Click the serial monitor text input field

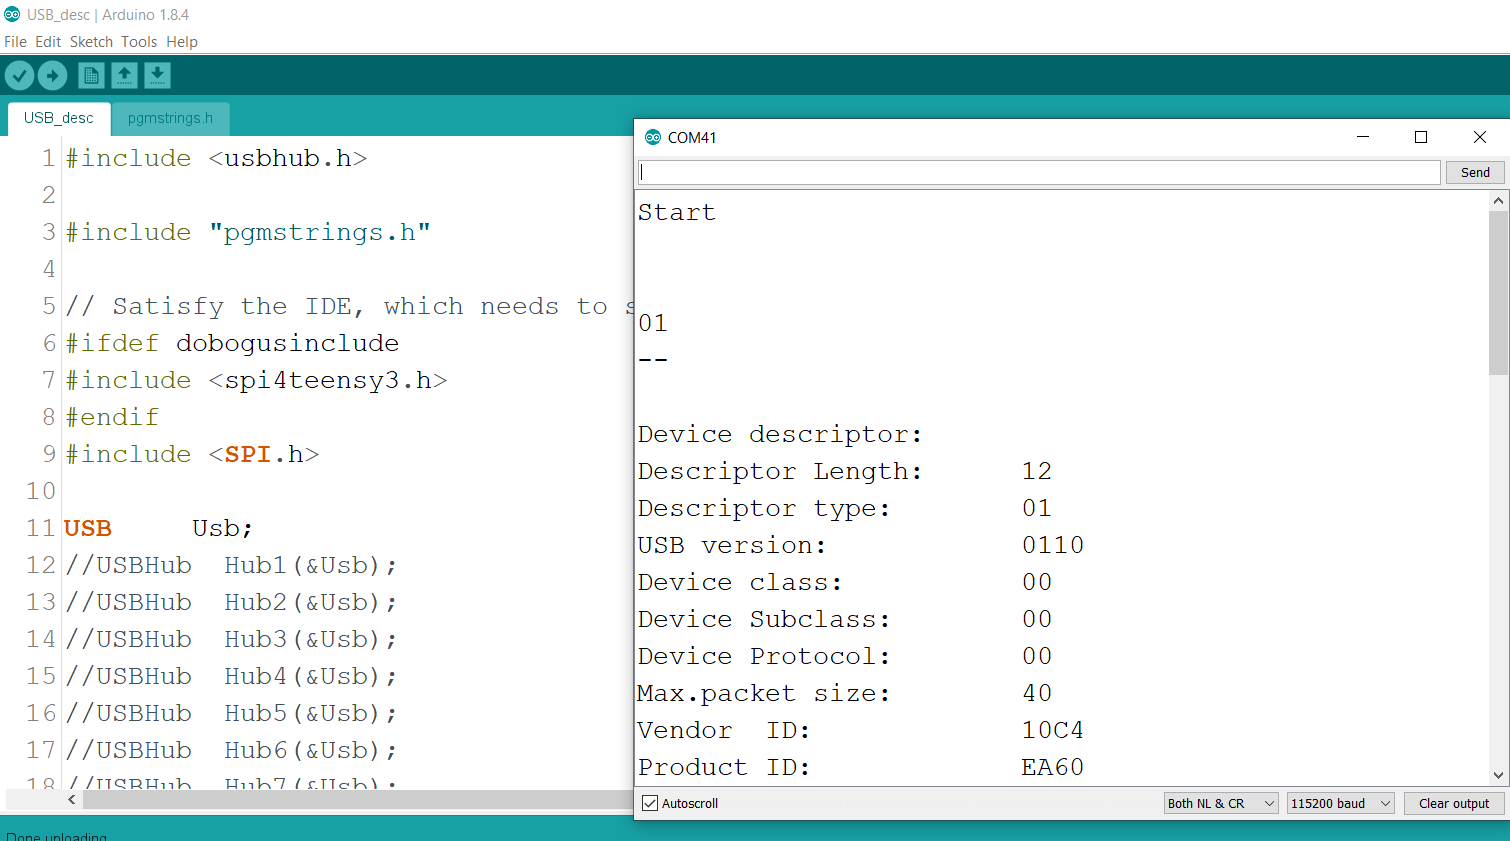point(1037,171)
